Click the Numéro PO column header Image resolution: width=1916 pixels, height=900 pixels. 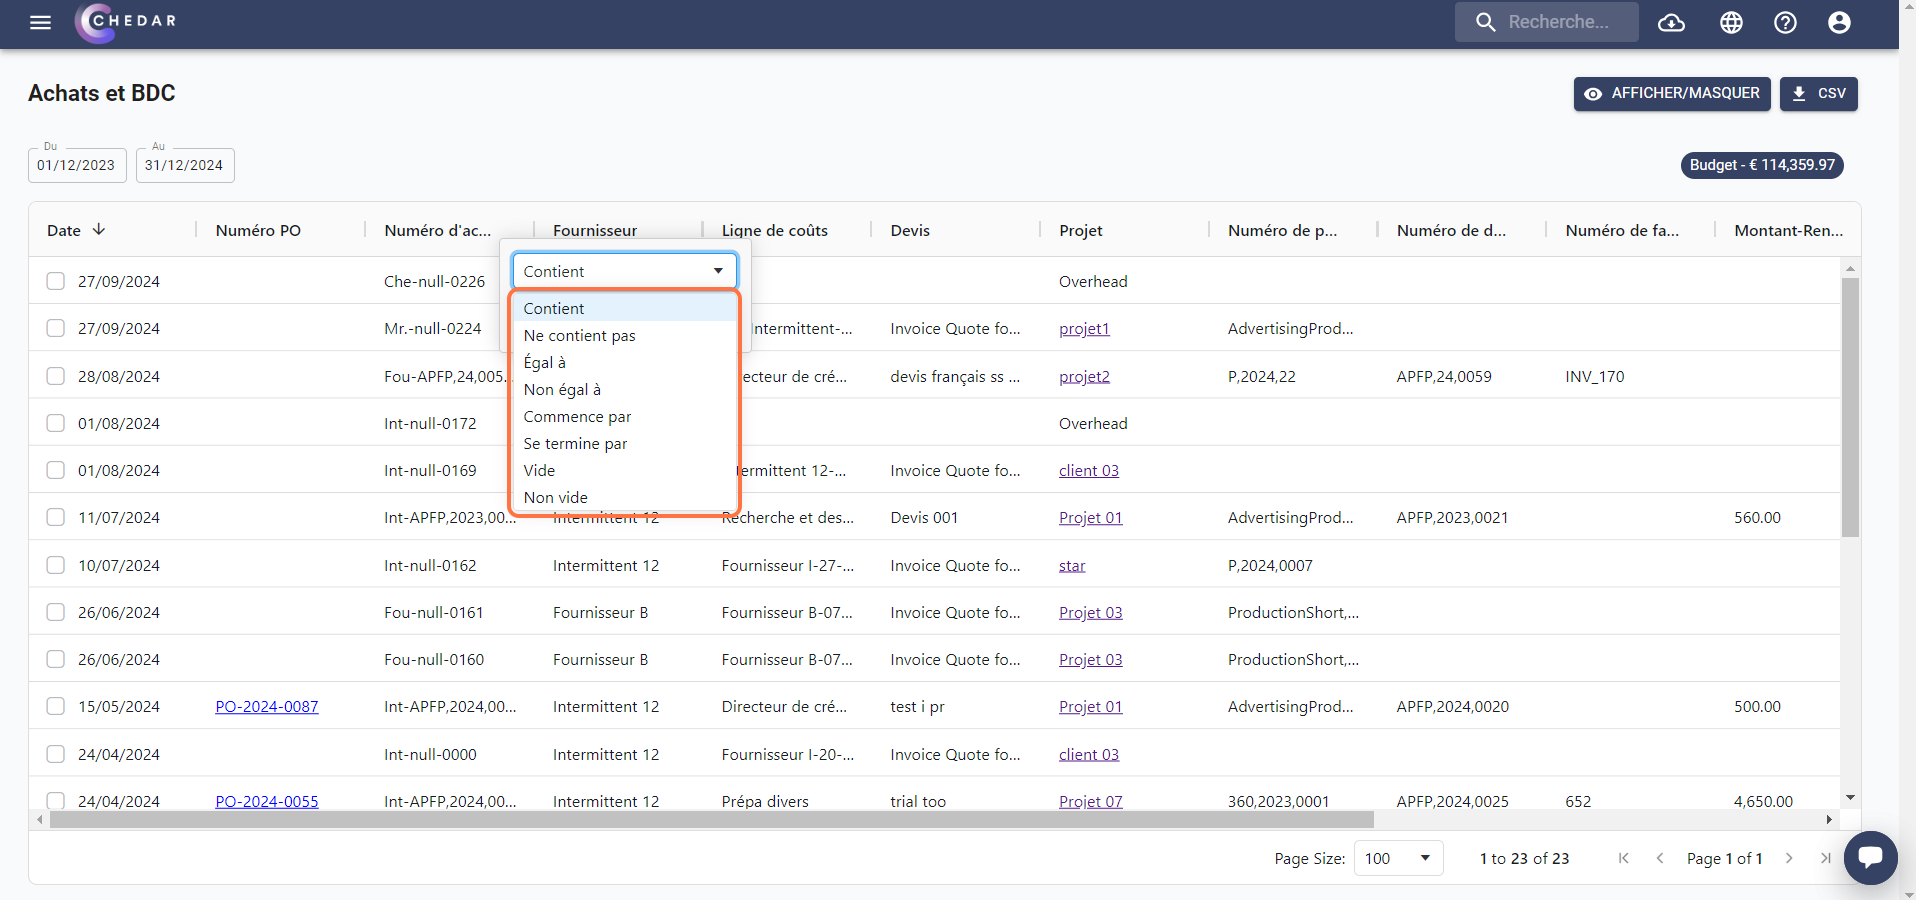click(258, 230)
